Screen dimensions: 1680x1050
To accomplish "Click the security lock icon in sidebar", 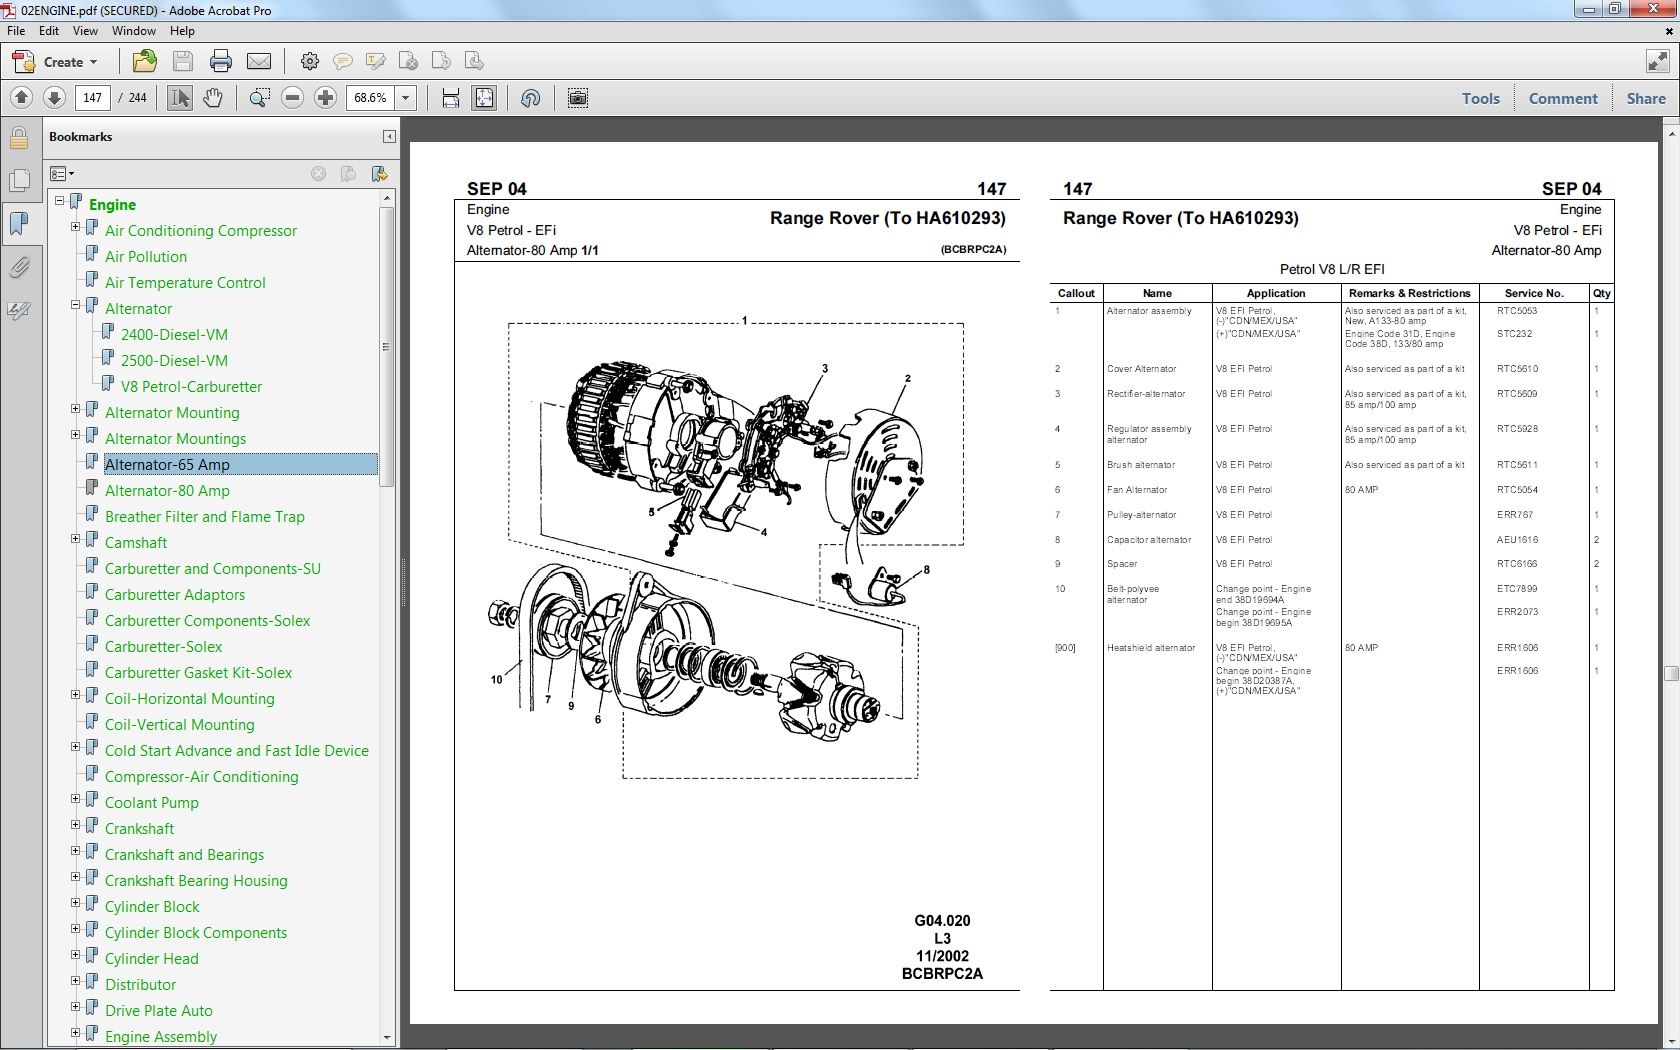I will tap(19, 138).
